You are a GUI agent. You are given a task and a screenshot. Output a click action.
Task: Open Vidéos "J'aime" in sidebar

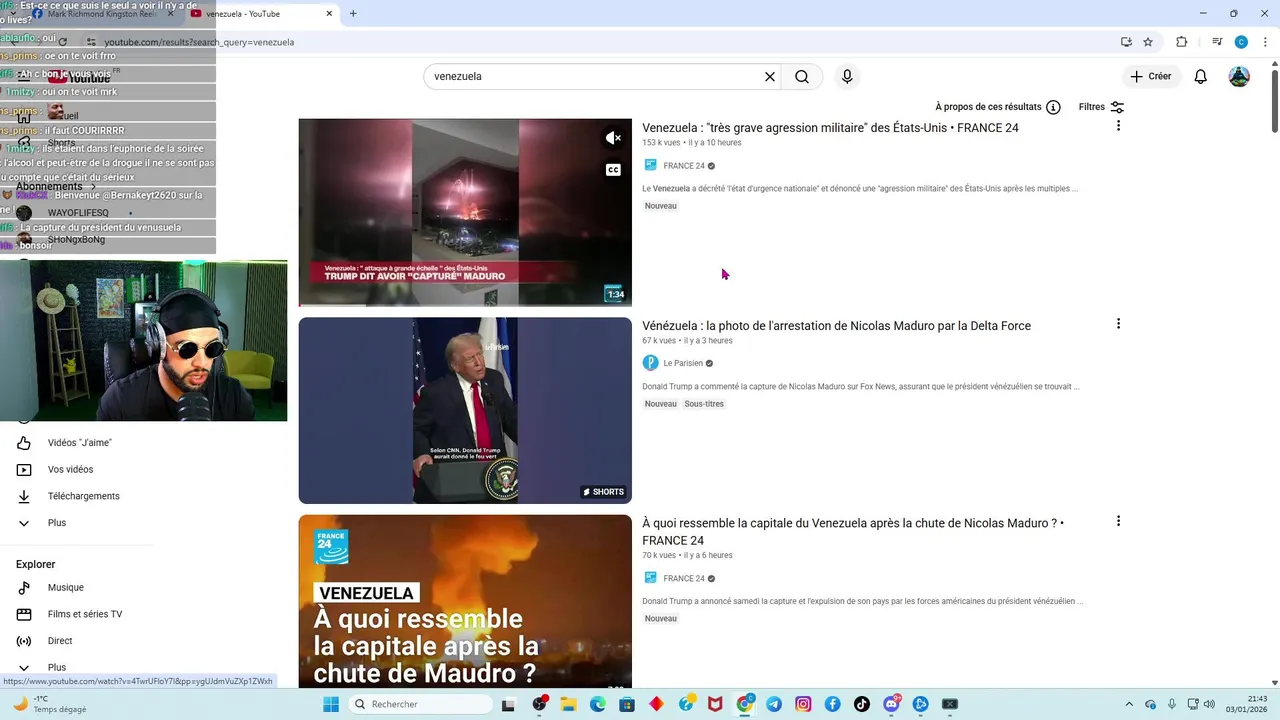[80, 443]
